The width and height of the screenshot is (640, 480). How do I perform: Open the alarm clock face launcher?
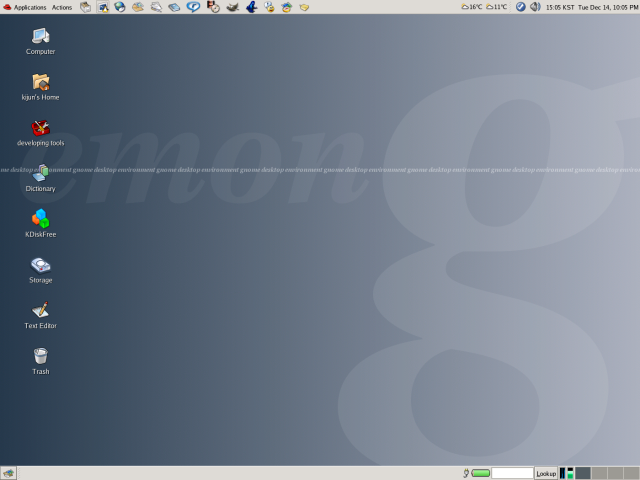click(287, 7)
